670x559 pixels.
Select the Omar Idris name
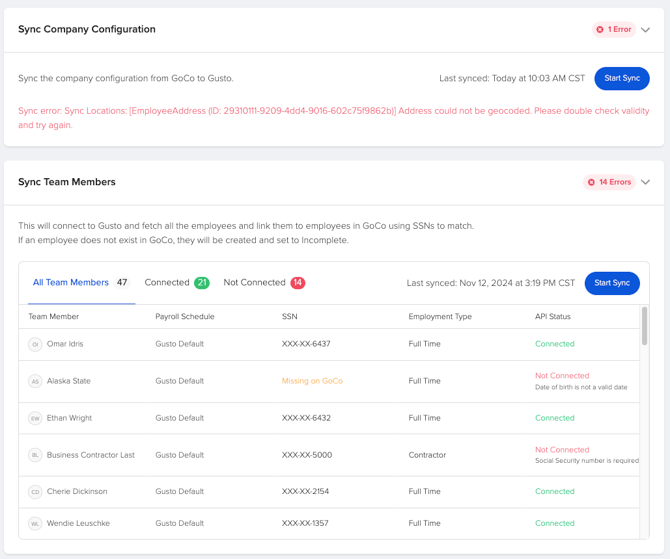[65, 344]
